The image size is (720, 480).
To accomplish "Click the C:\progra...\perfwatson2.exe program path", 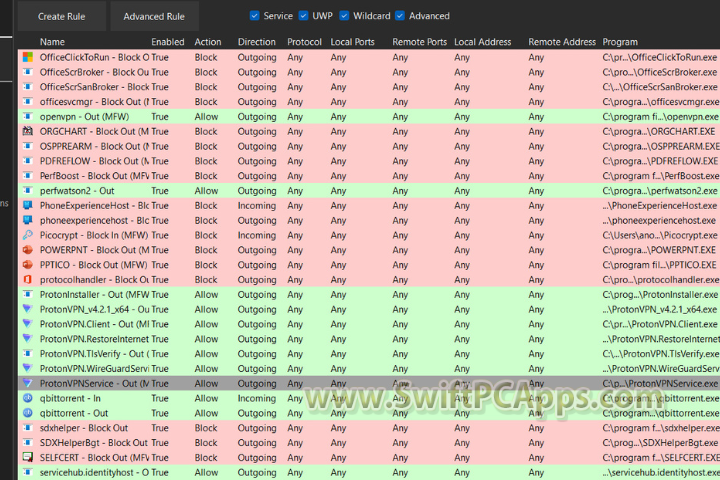I will 660,190.
